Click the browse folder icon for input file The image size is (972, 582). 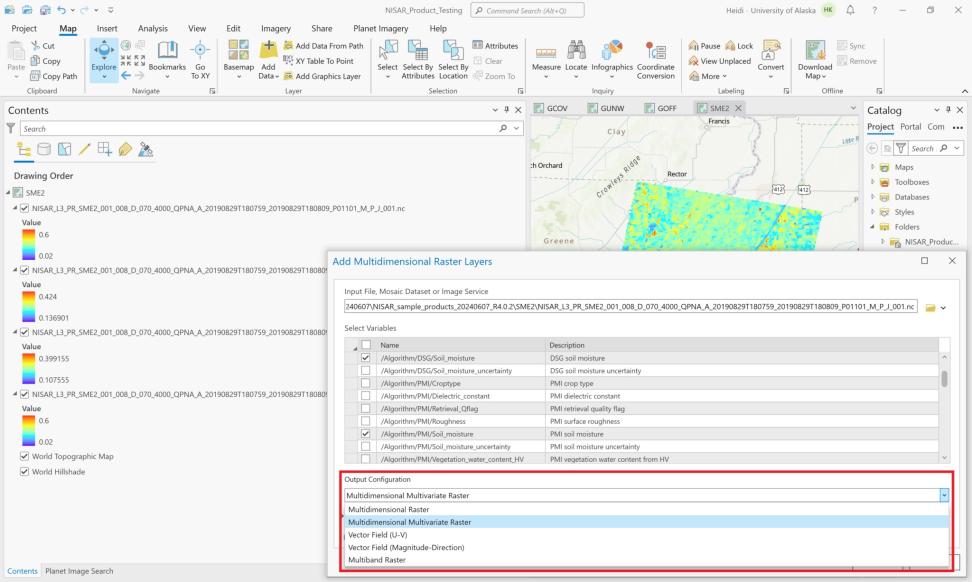(930, 307)
